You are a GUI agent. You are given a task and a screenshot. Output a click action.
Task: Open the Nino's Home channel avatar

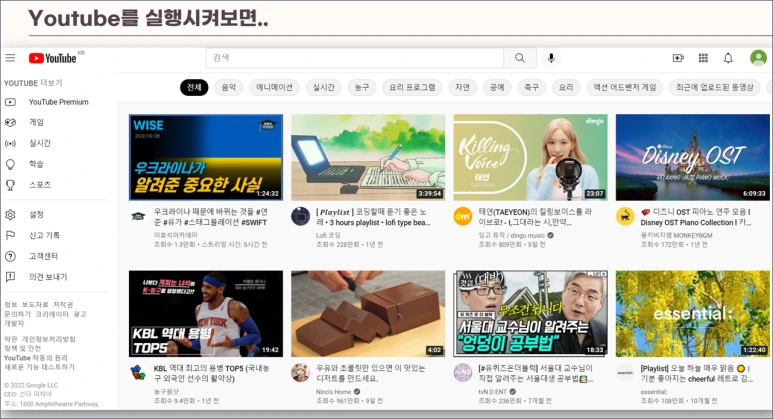(x=300, y=373)
